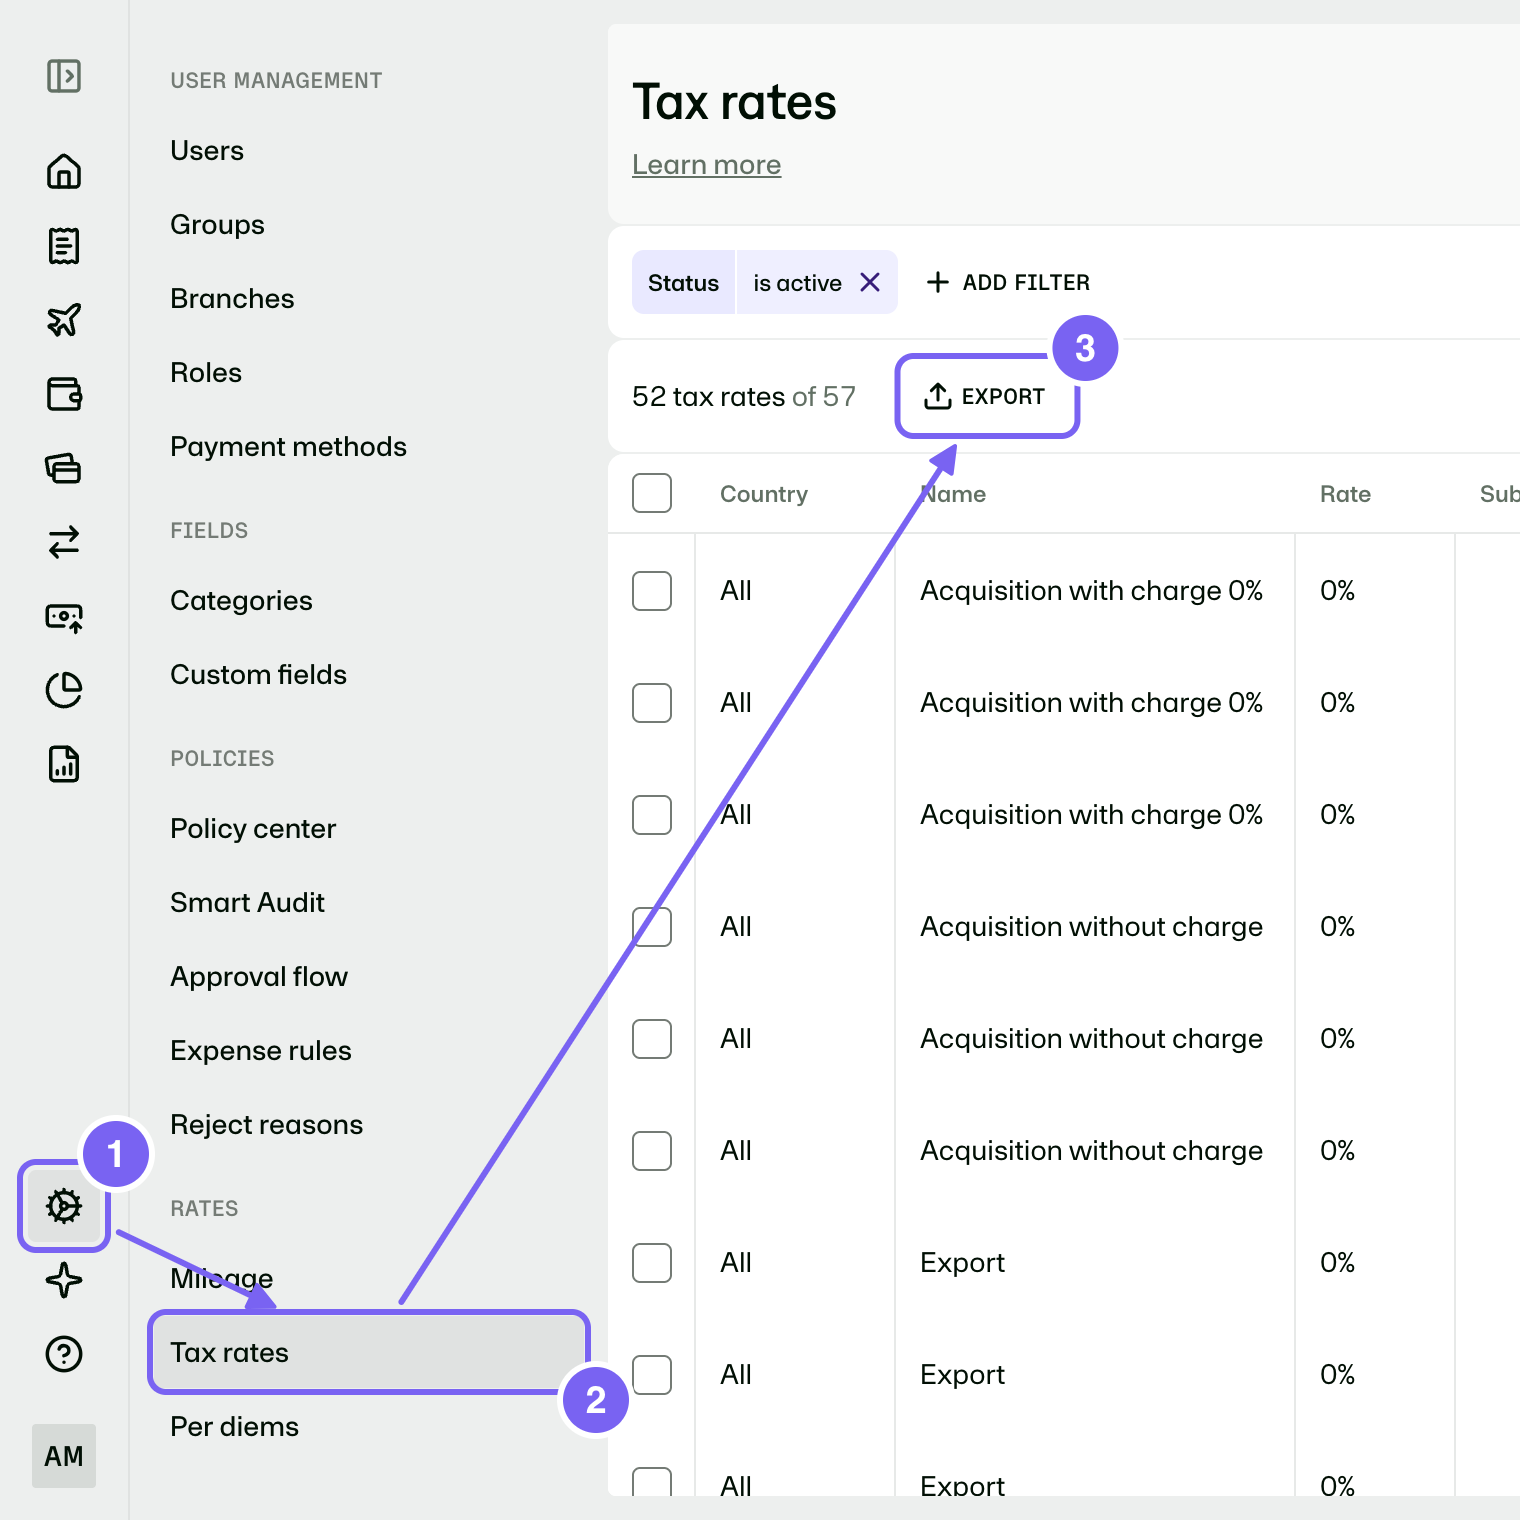Toggle the select-all checkbox in table header
The height and width of the screenshot is (1520, 1520).
652,493
